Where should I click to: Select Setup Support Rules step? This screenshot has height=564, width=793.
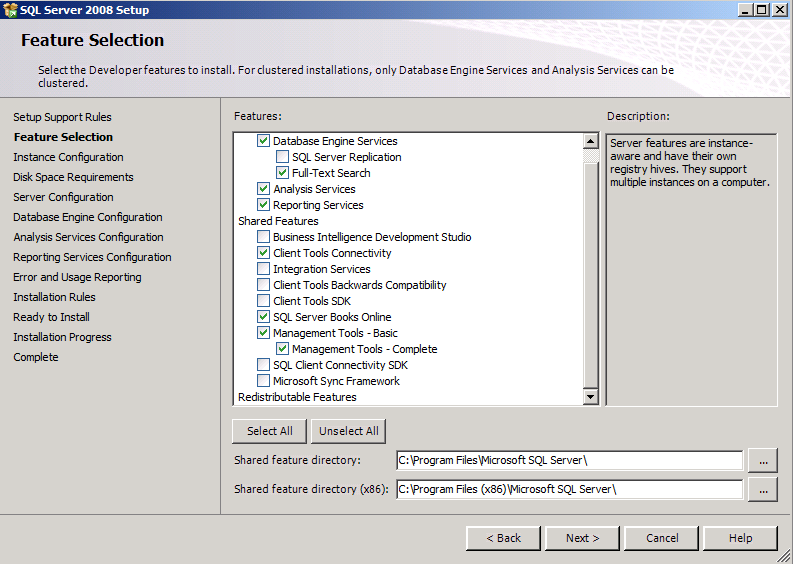click(62, 117)
